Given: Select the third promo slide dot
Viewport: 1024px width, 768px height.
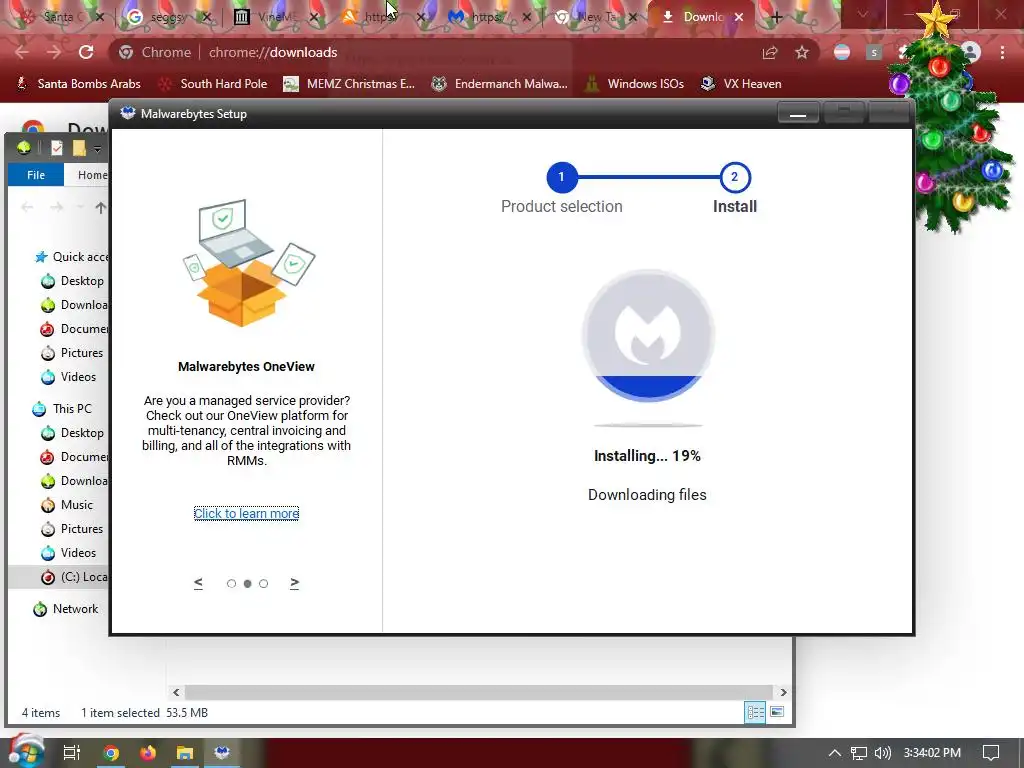Looking at the screenshot, I should (263, 583).
